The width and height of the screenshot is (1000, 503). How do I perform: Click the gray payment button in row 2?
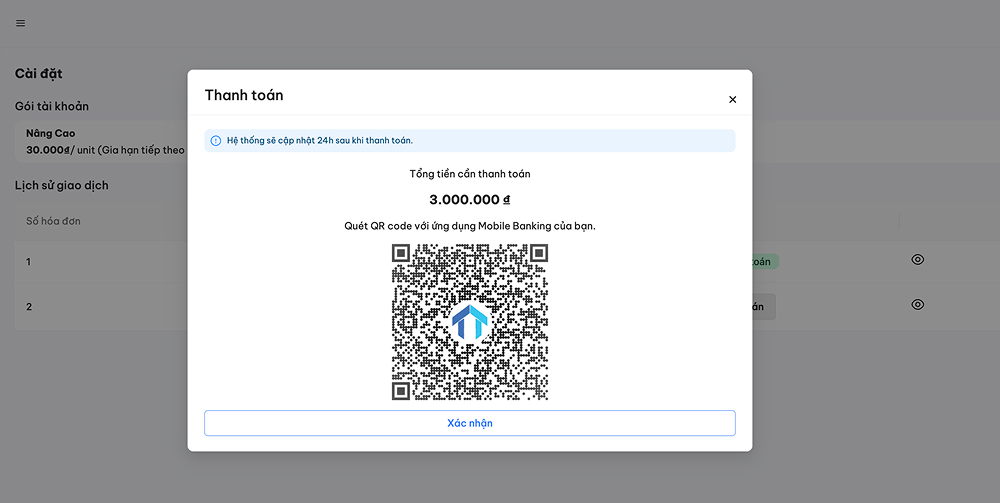tap(763, 307)
